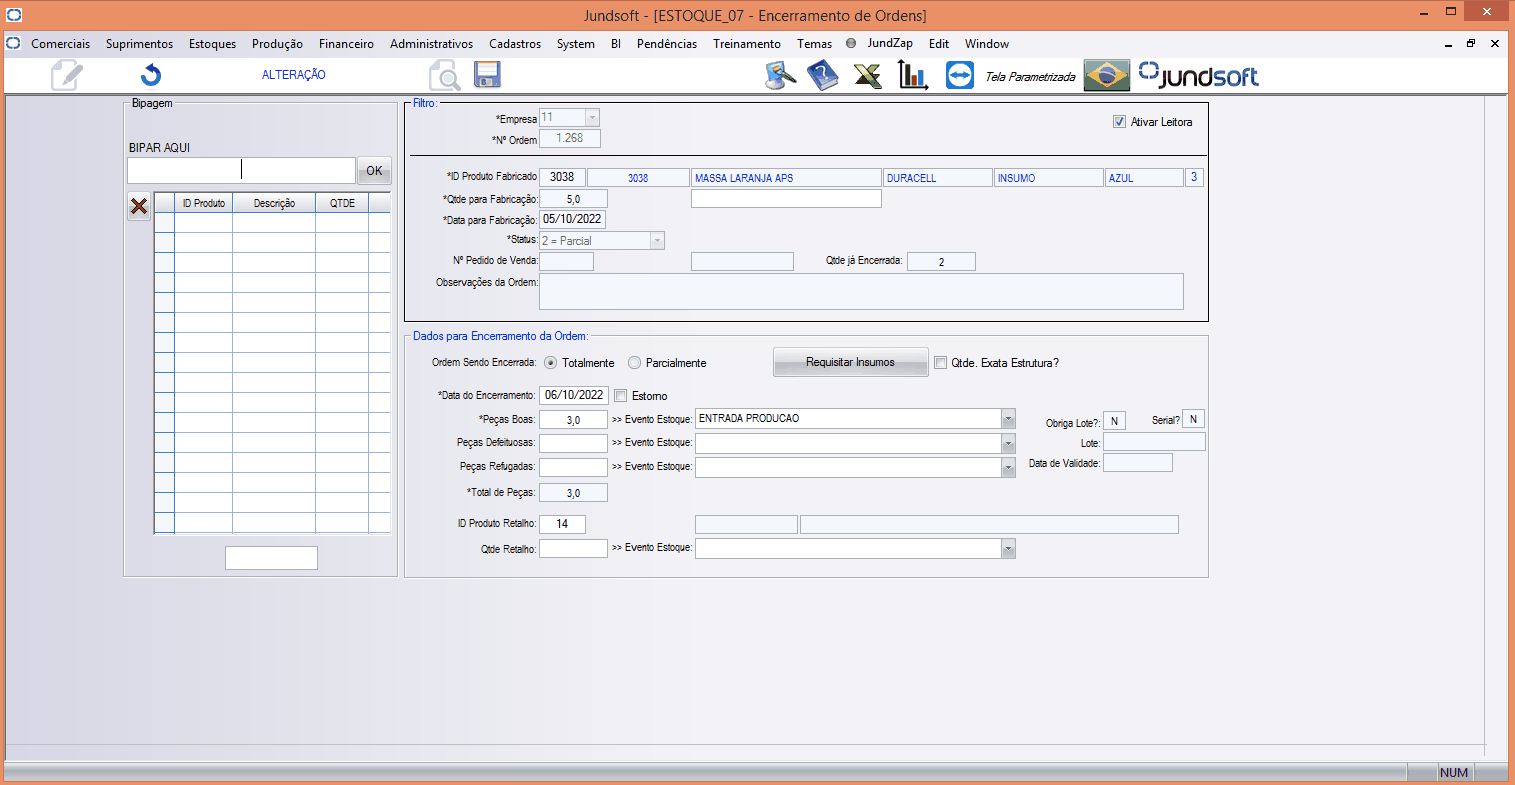1515x785 pixels.
Task: Click the Observações da Ordem text area
Action: pyautogui.click(x=861, y=291)
